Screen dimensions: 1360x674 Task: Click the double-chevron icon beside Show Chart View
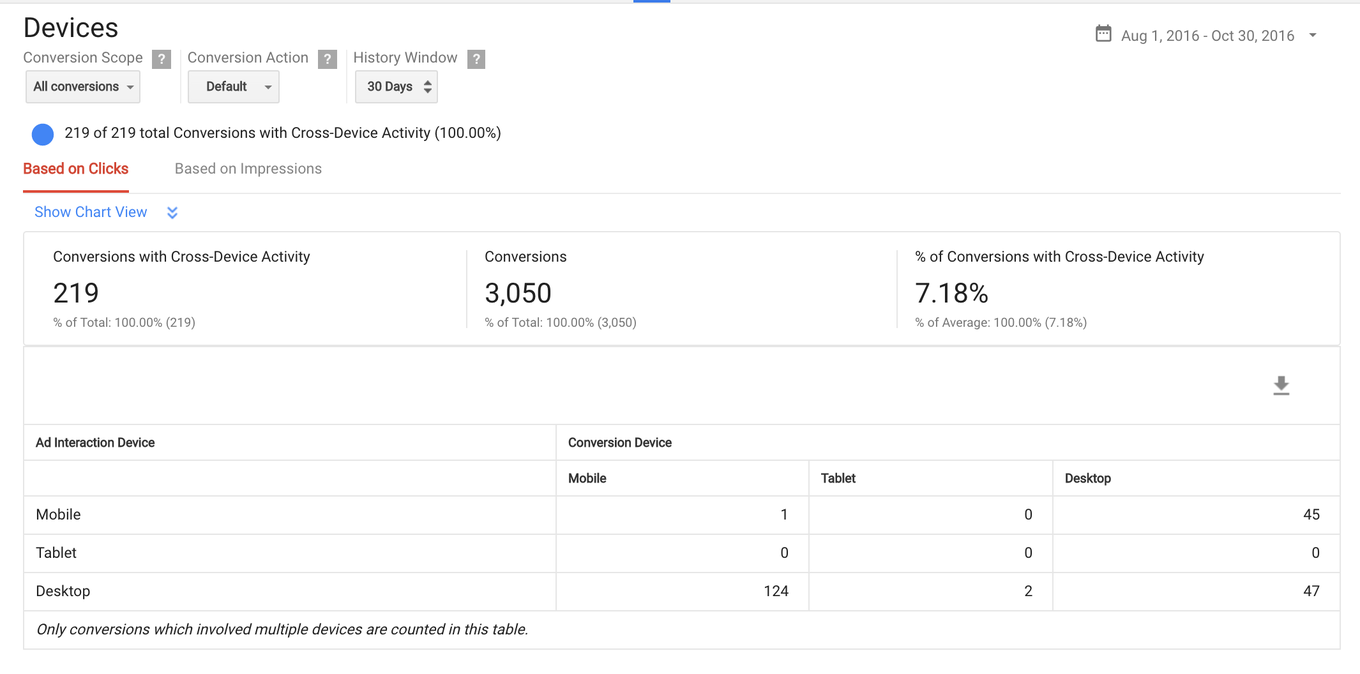(x=171, y=212)
